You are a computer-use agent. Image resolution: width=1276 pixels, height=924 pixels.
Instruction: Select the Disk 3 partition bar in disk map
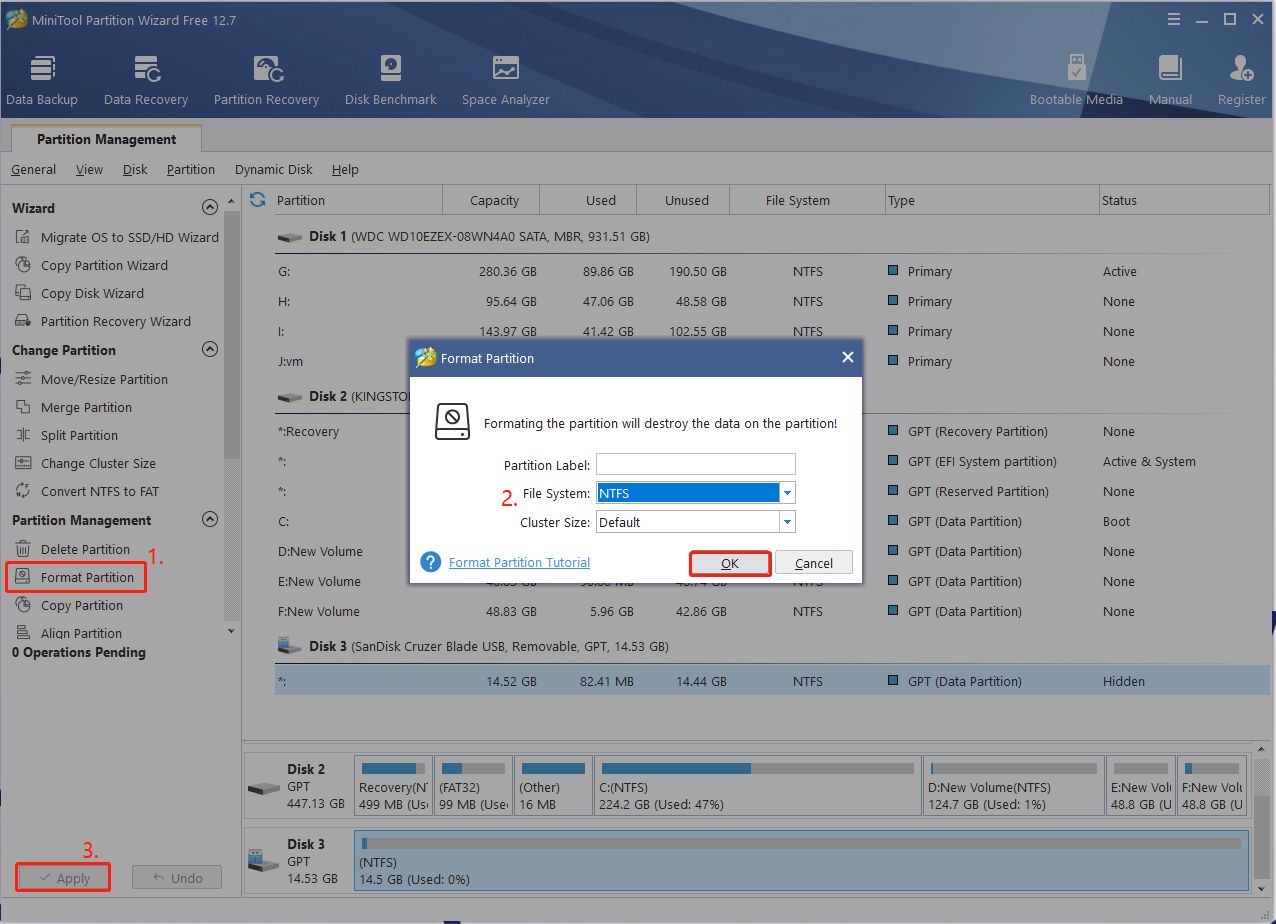pyautogui.click(x=800, y=859)
